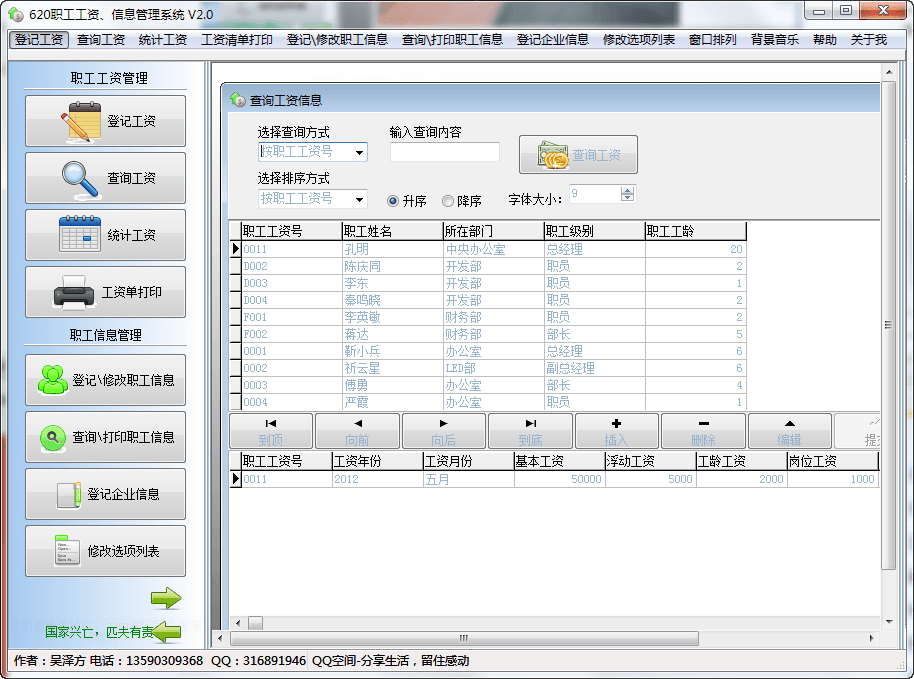Open the 登记\修改职工信息 menu
914x679 pixels.
coord(337,40)
